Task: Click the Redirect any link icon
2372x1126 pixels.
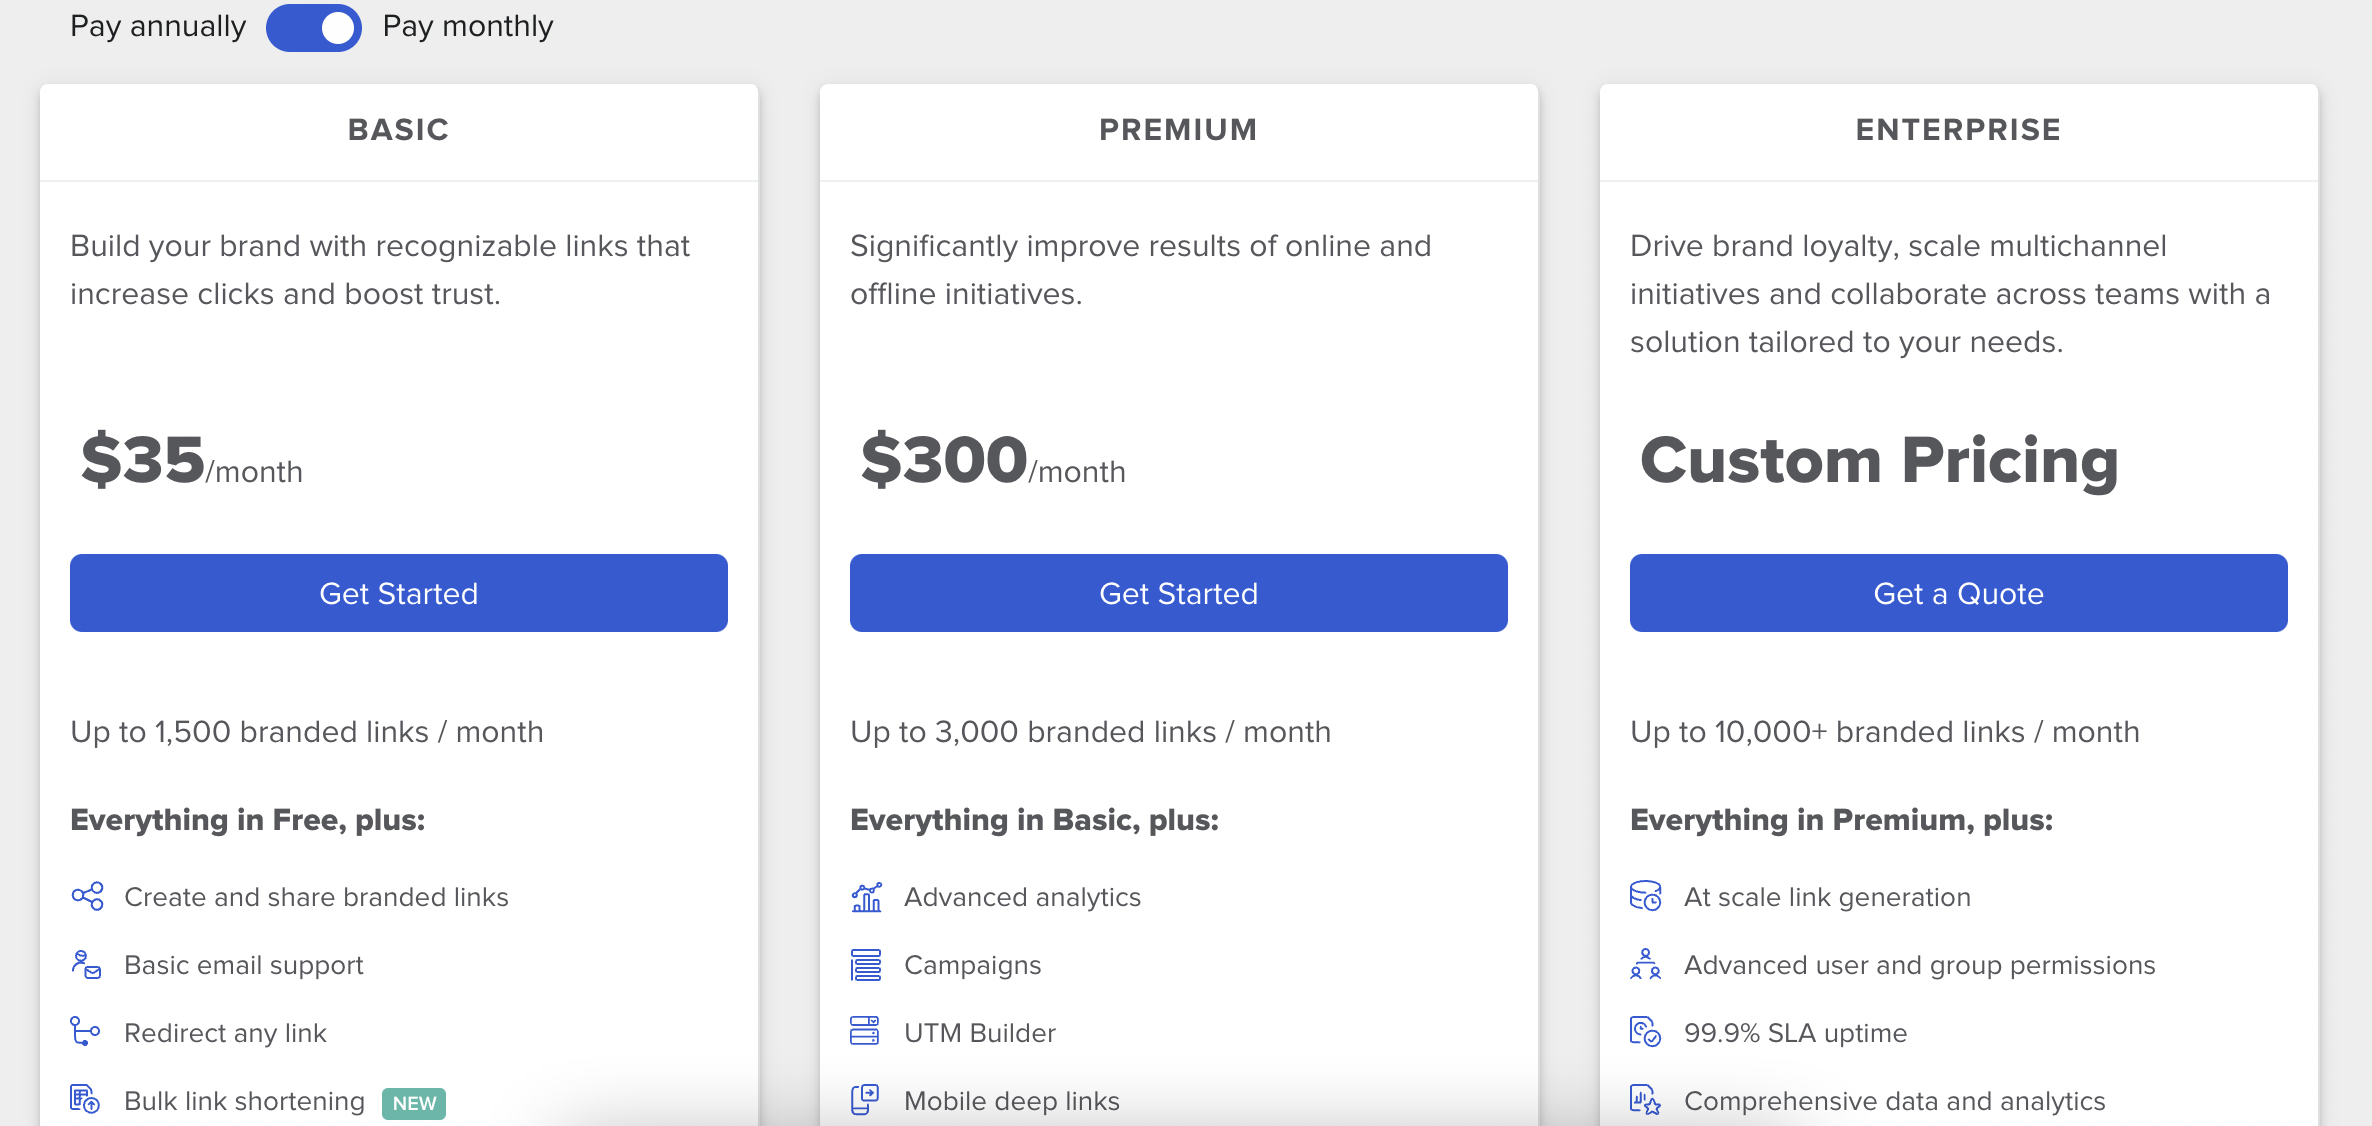Action: pyautogui.click(x=85, y=1031)
